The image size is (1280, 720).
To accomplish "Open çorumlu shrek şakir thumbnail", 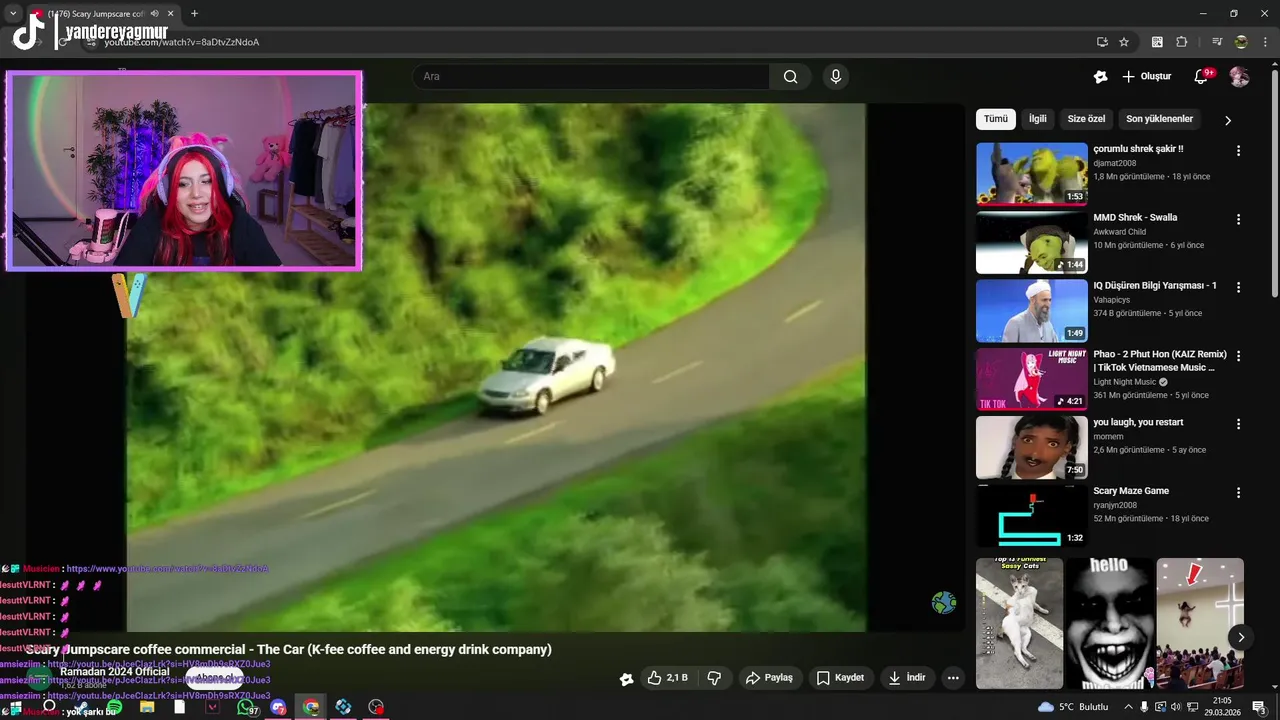I will click(x=1031, y=173).
